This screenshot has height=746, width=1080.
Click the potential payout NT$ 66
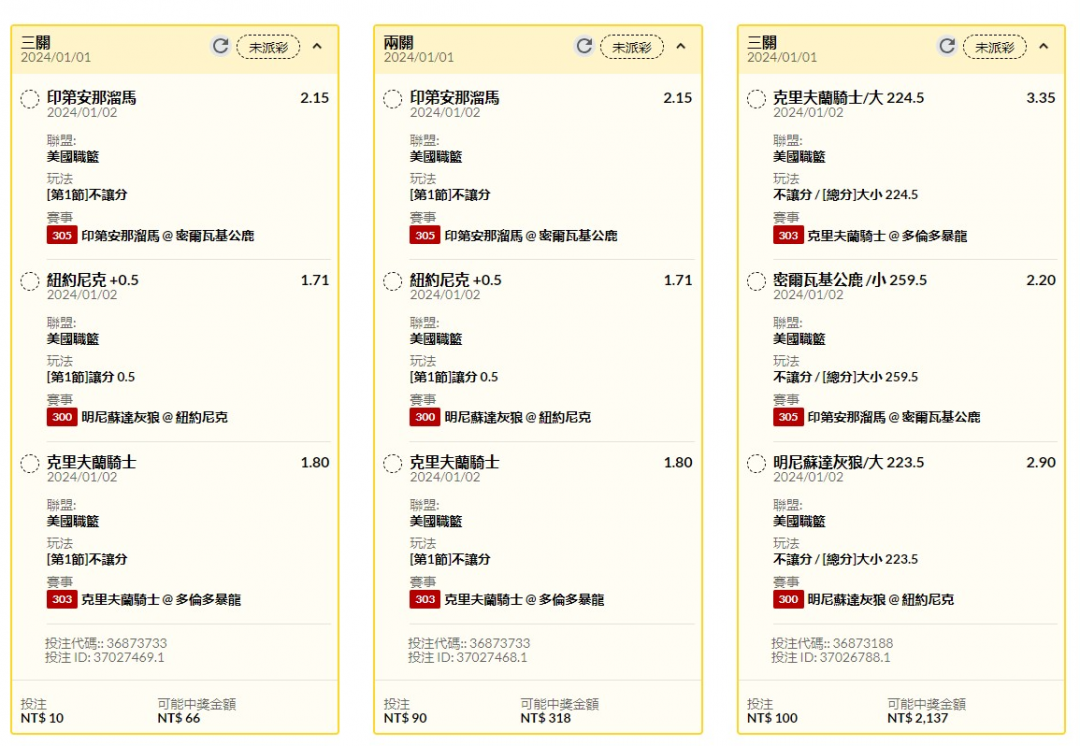tap(178, 718)
